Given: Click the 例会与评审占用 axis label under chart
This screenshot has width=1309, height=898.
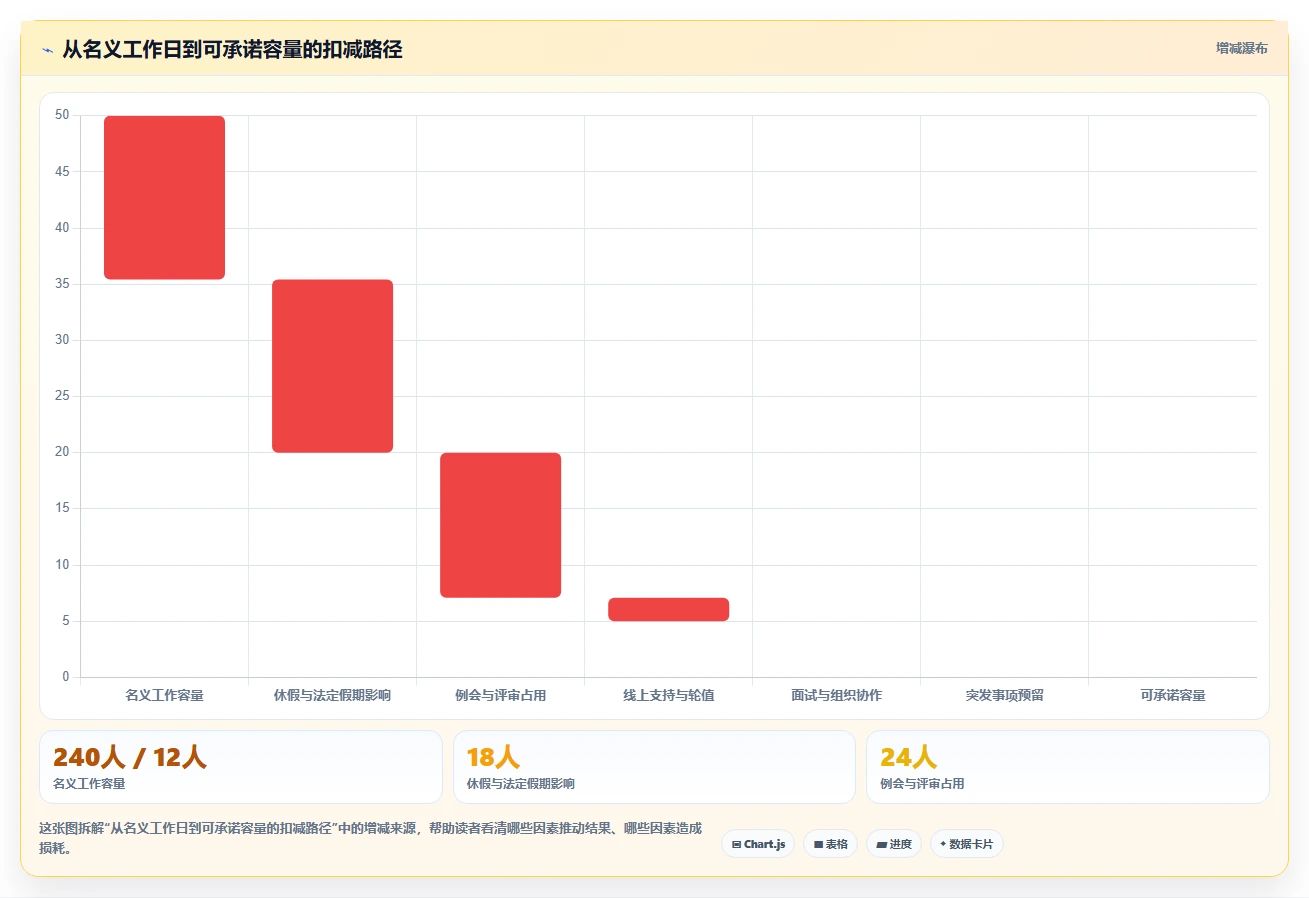Looking at the screenshot, I should [501, 695].
